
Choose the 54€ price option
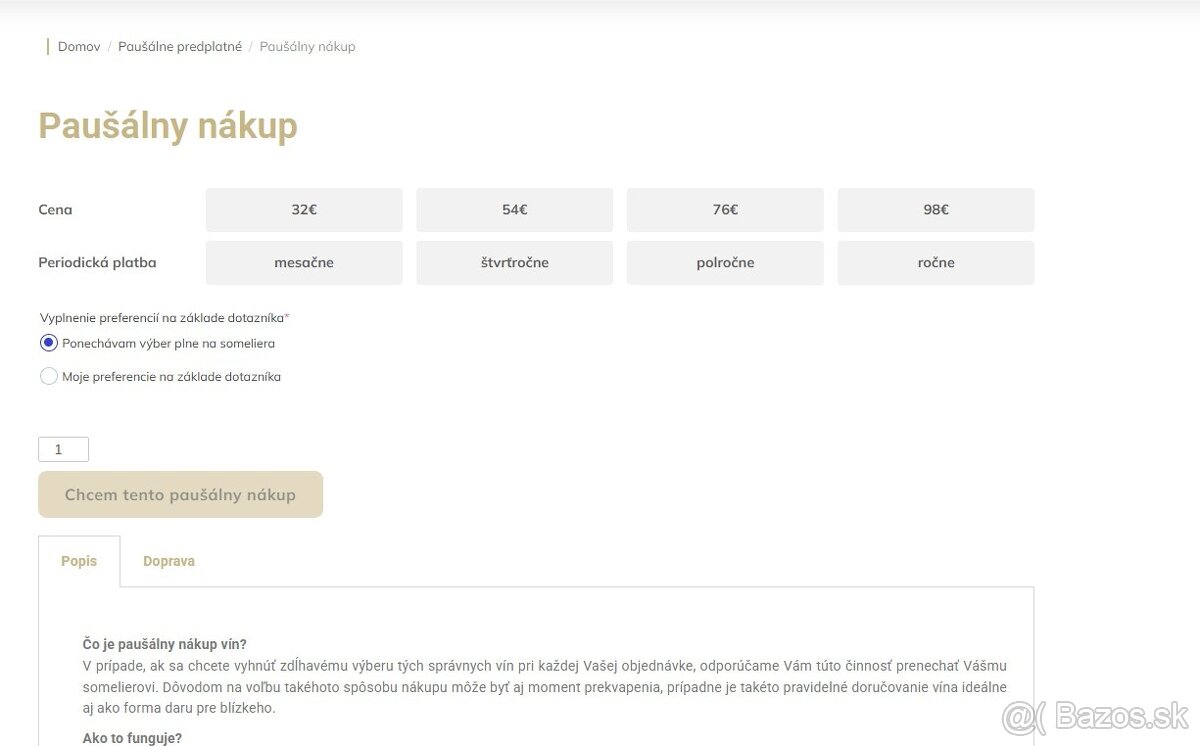tap(514, 210)
